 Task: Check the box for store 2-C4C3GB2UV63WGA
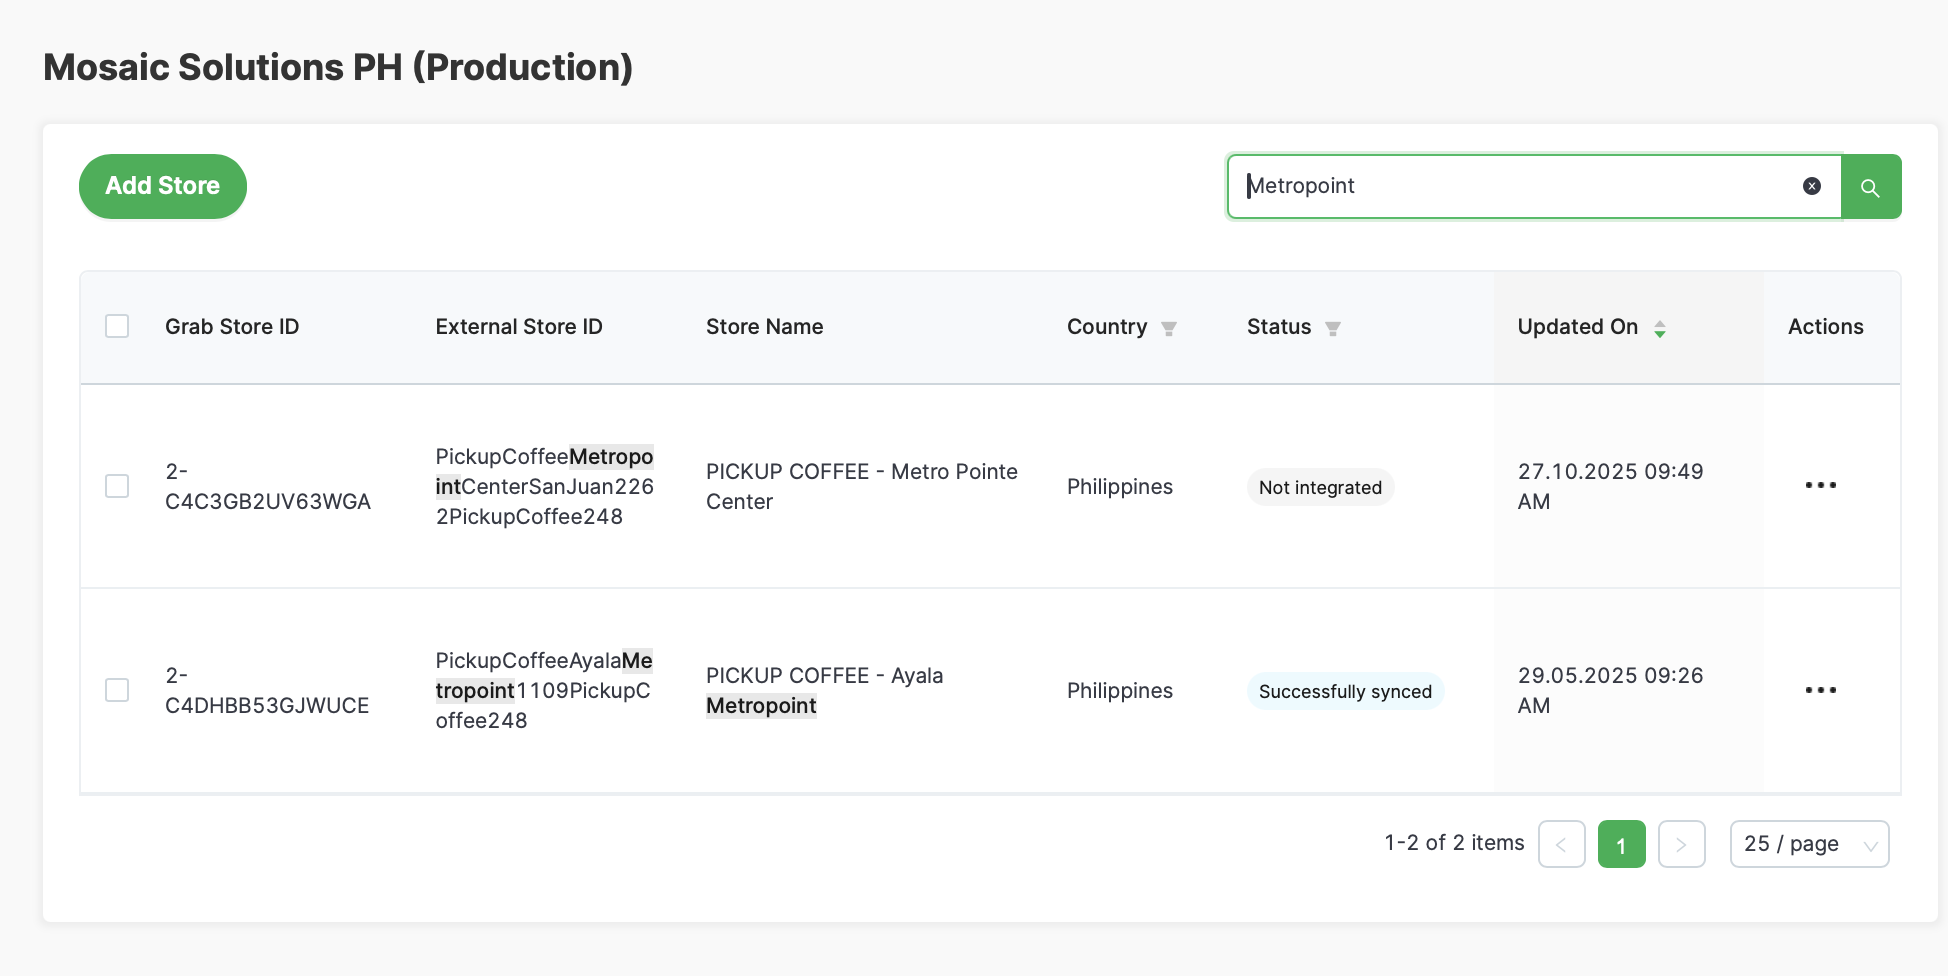click(x=117, y=486)
